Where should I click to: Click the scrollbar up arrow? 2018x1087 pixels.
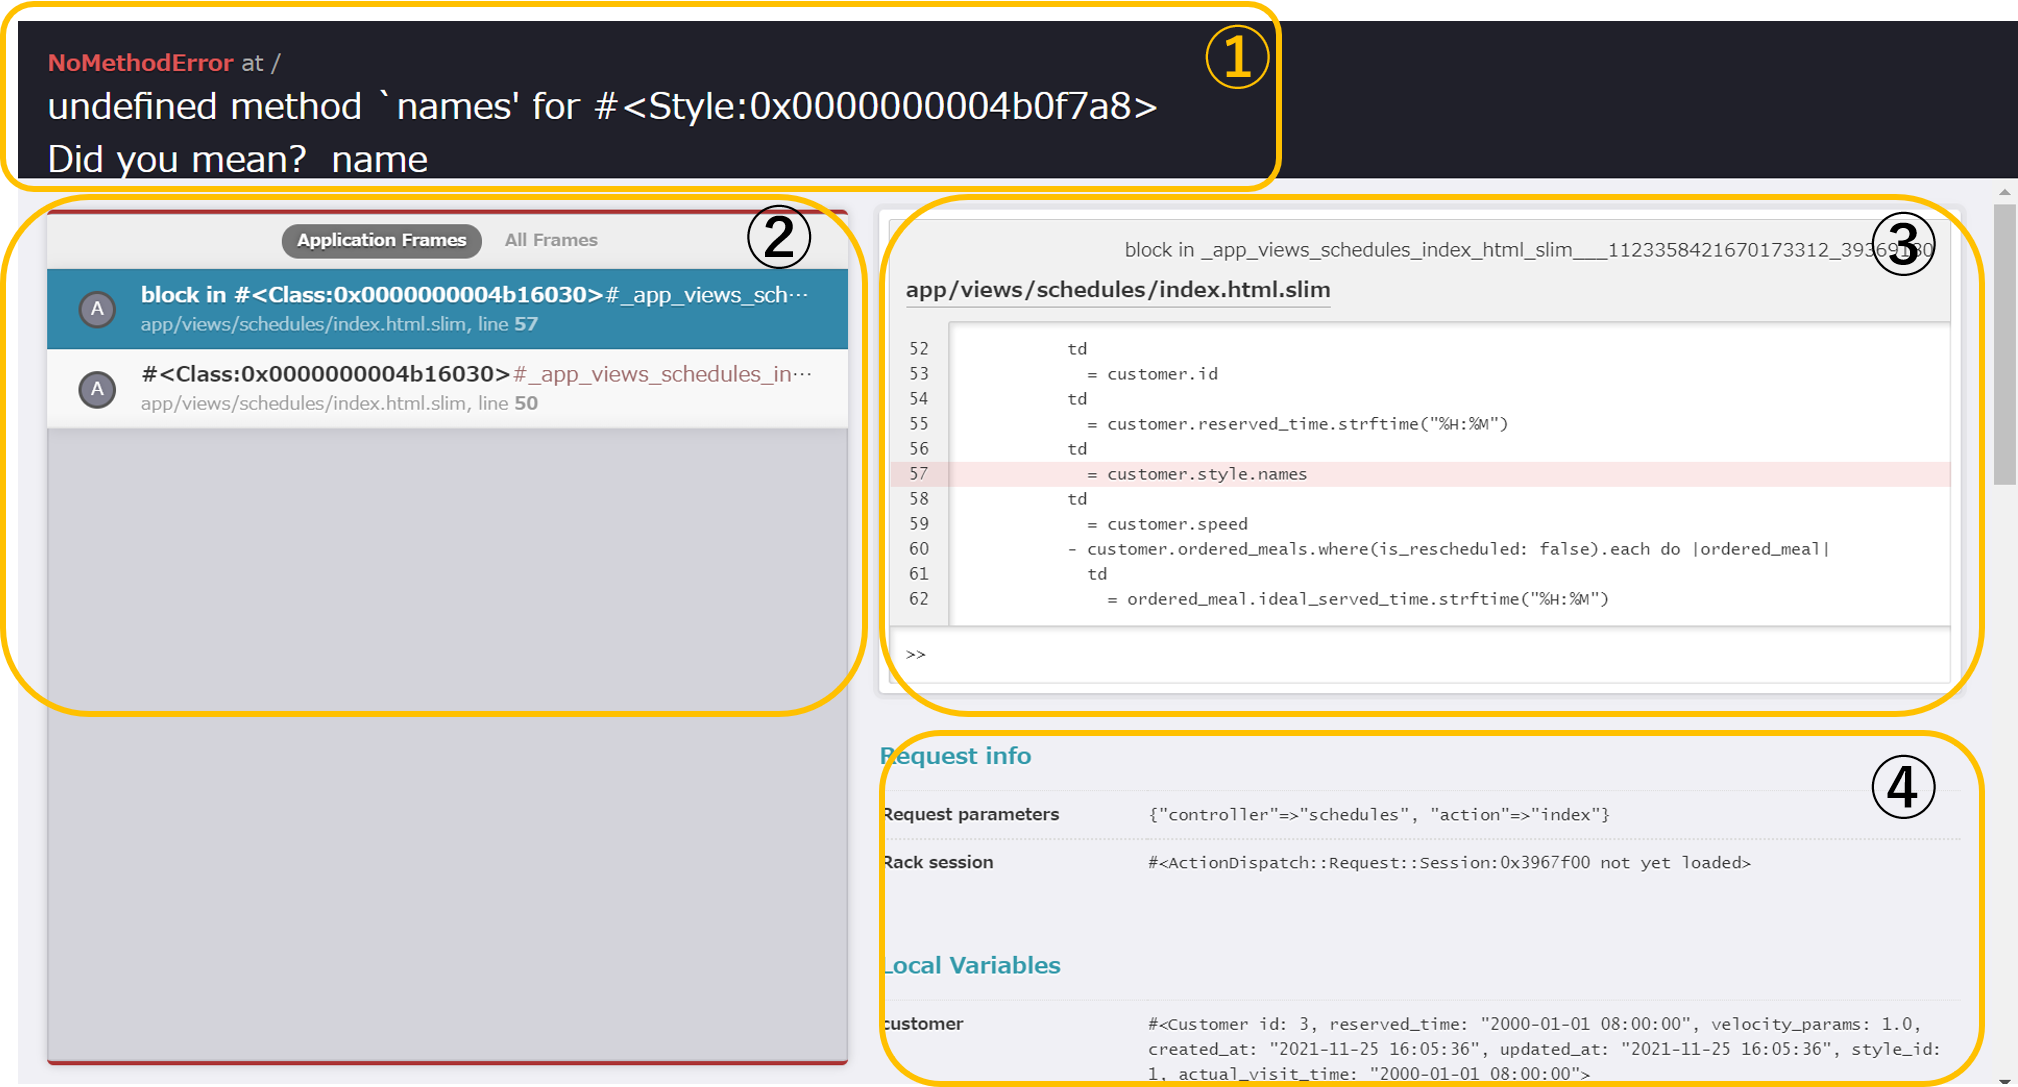[x=2004, y=192]
